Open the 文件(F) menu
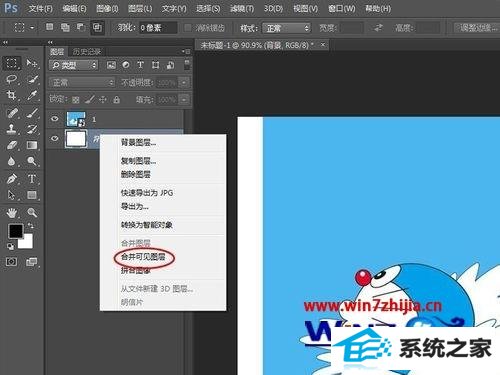500x375 pixels. pyautogui.click(x=40, y=8)
